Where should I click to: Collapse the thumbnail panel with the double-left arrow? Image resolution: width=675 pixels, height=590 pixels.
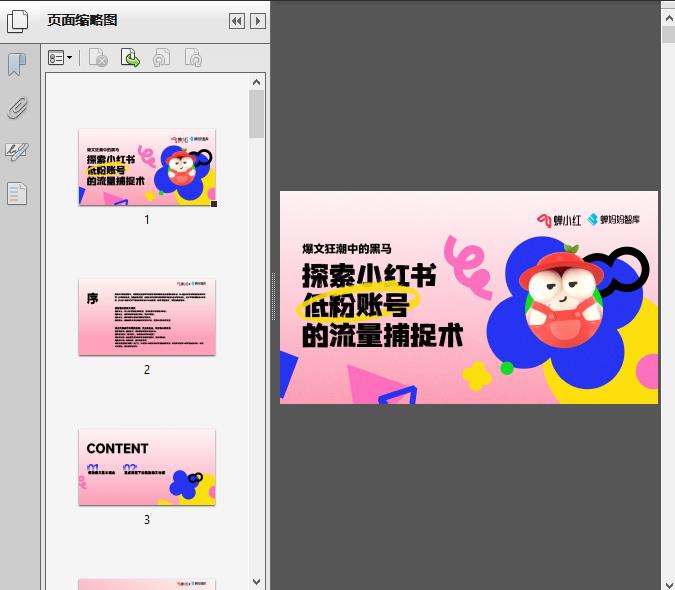coord(237,21)
